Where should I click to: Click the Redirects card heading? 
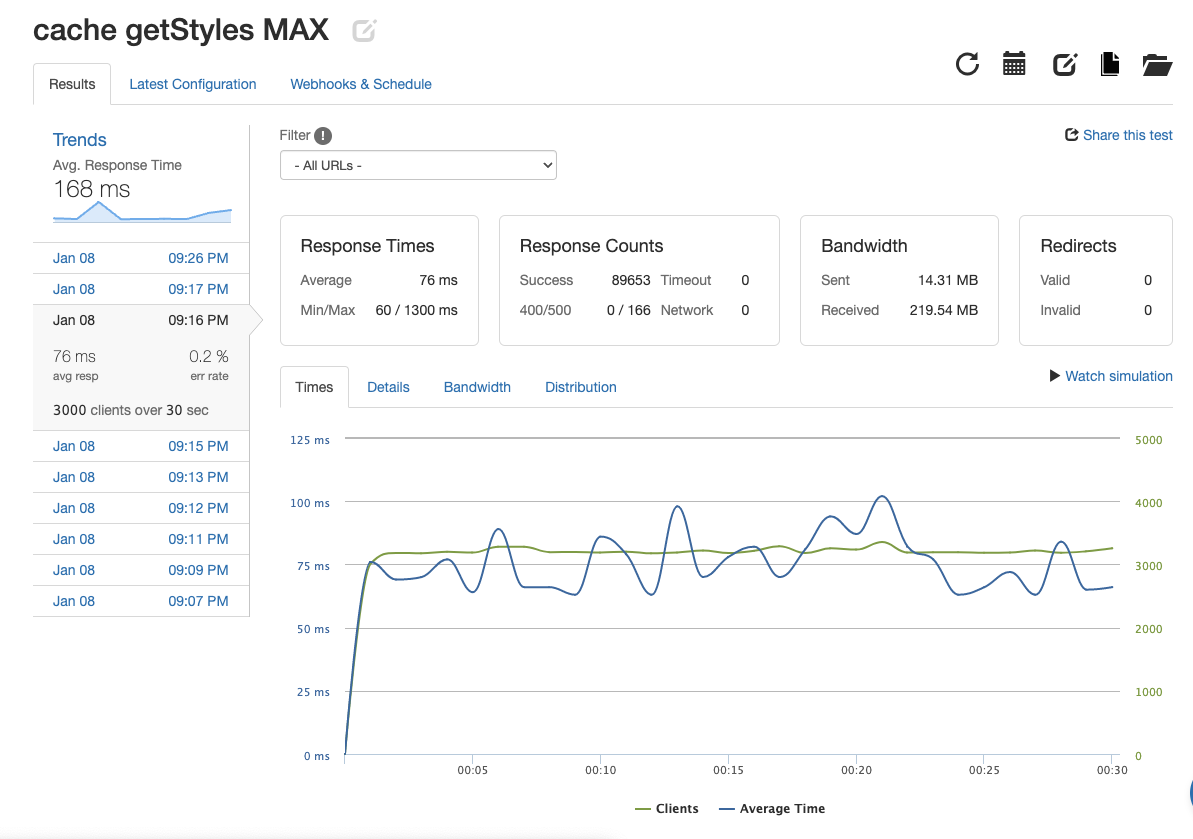click(1078, 246)
